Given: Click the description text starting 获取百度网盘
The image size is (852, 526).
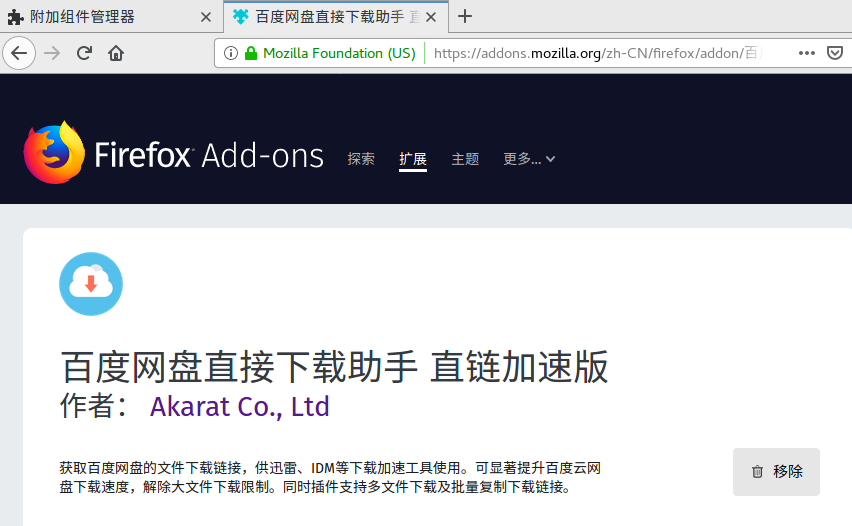Looking at the screenshot, I should pos(330,477).
